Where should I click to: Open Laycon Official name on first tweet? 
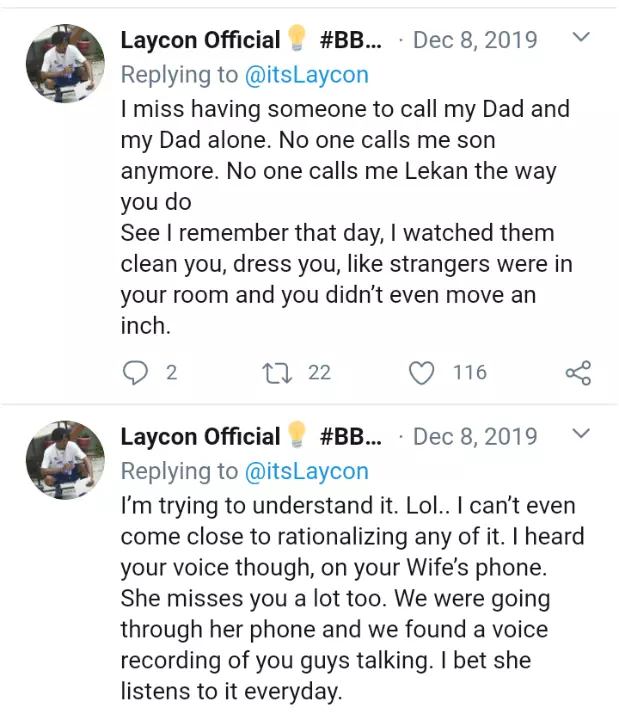200,40
